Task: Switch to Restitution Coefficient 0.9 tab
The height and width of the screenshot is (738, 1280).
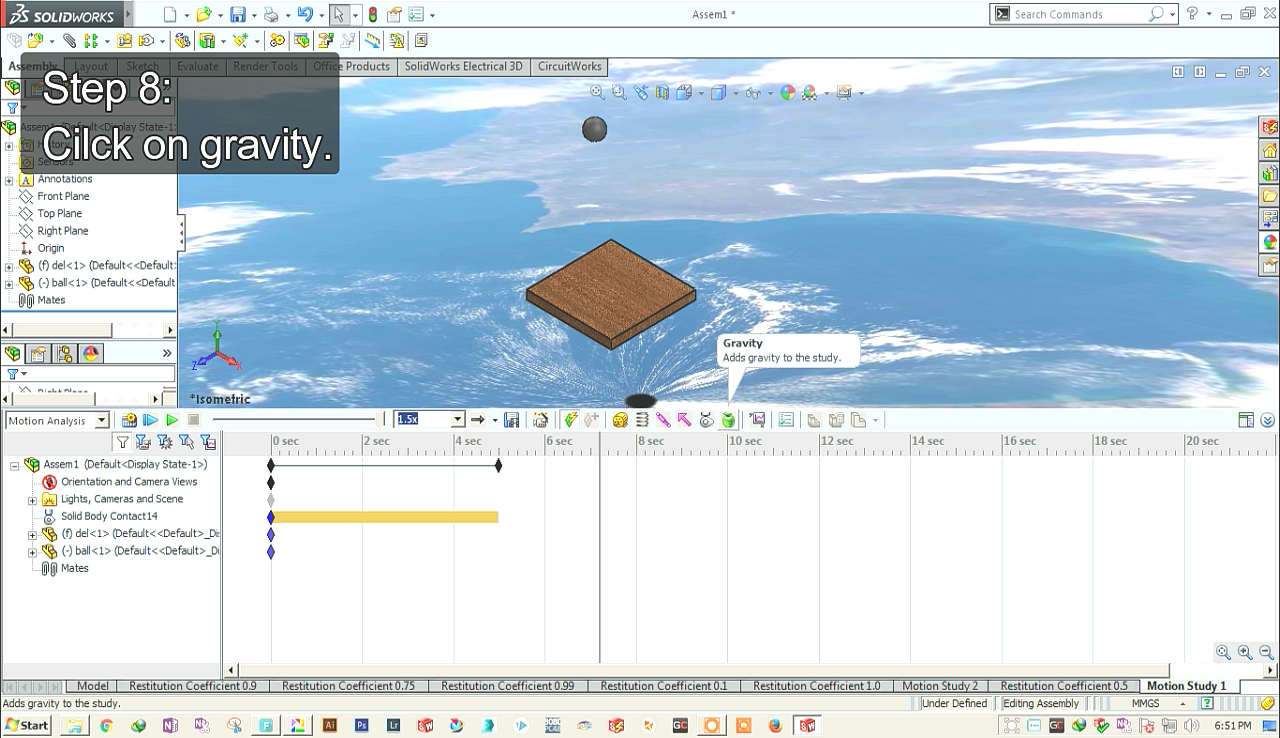Action: pyautogui.click(x=193, y=686)
